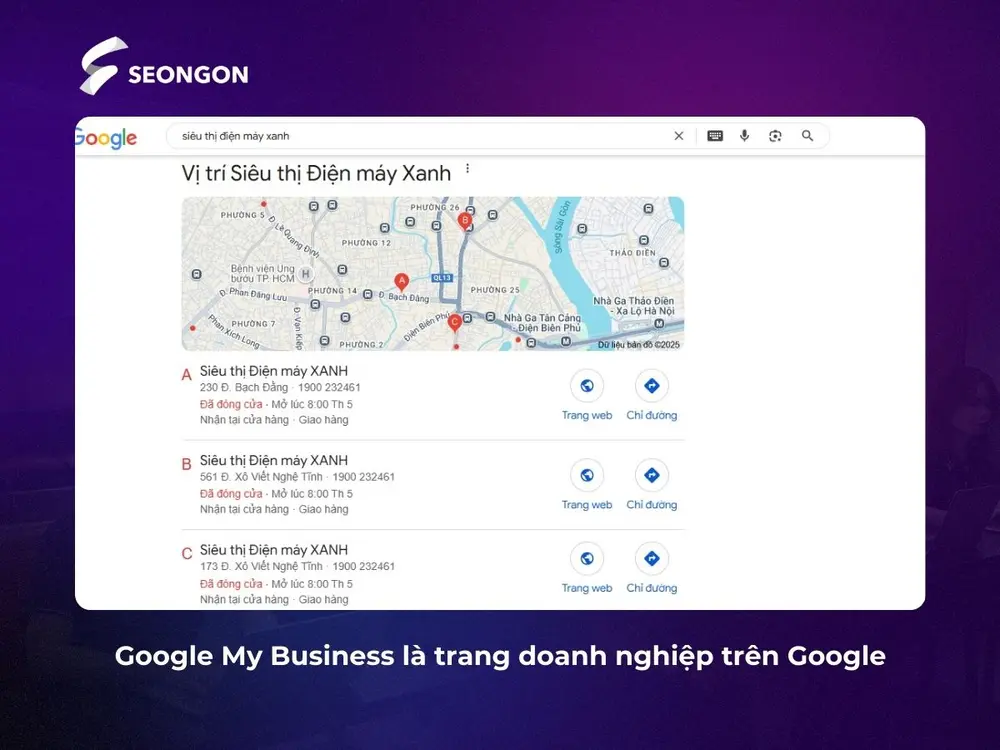Click the Google logo
This screenshot has height=750, width=1000.
coord(106,138)
